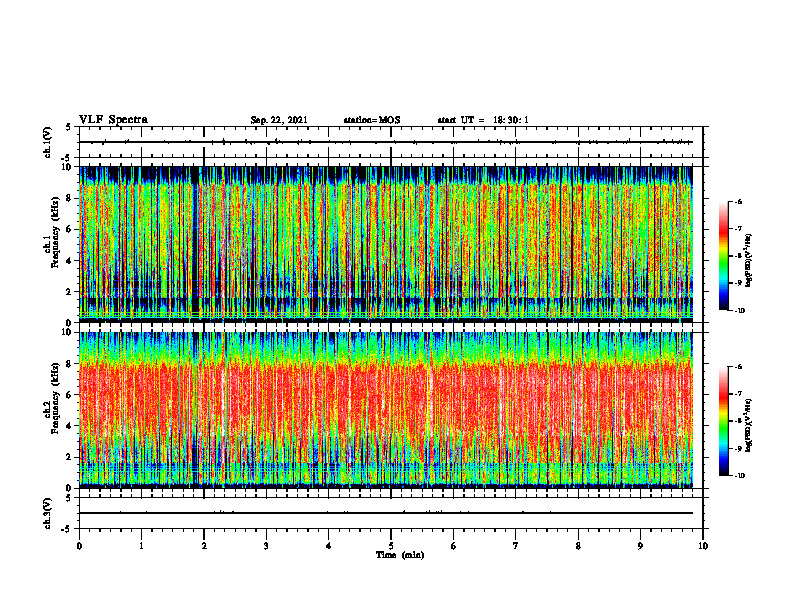The height and width of the screenshot is (612, 792).
Task: Click the "5" tick on ch.1(V) axis
Action: 69,127
